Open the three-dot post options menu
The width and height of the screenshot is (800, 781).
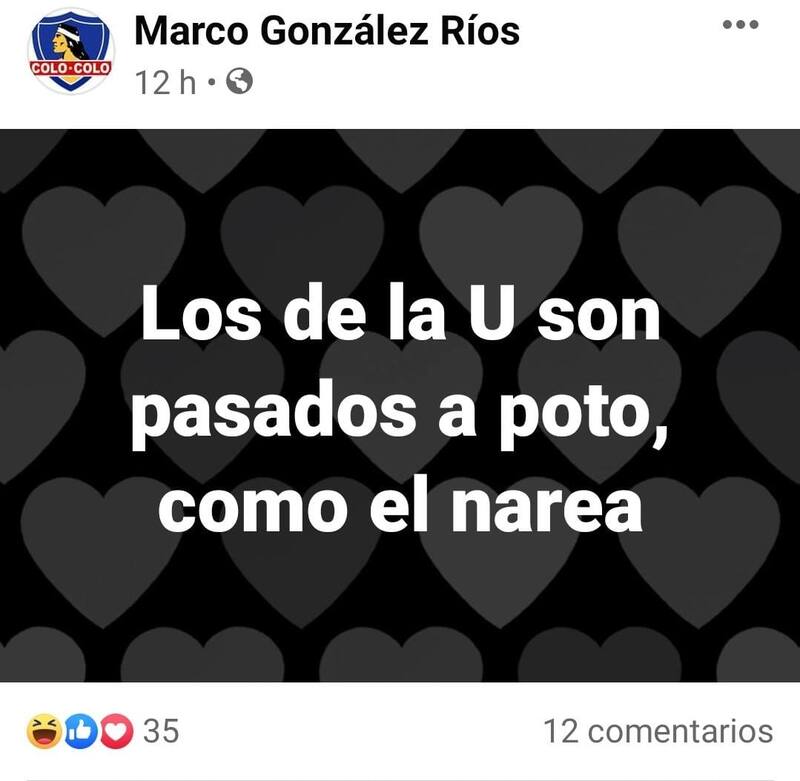[740, 24]
